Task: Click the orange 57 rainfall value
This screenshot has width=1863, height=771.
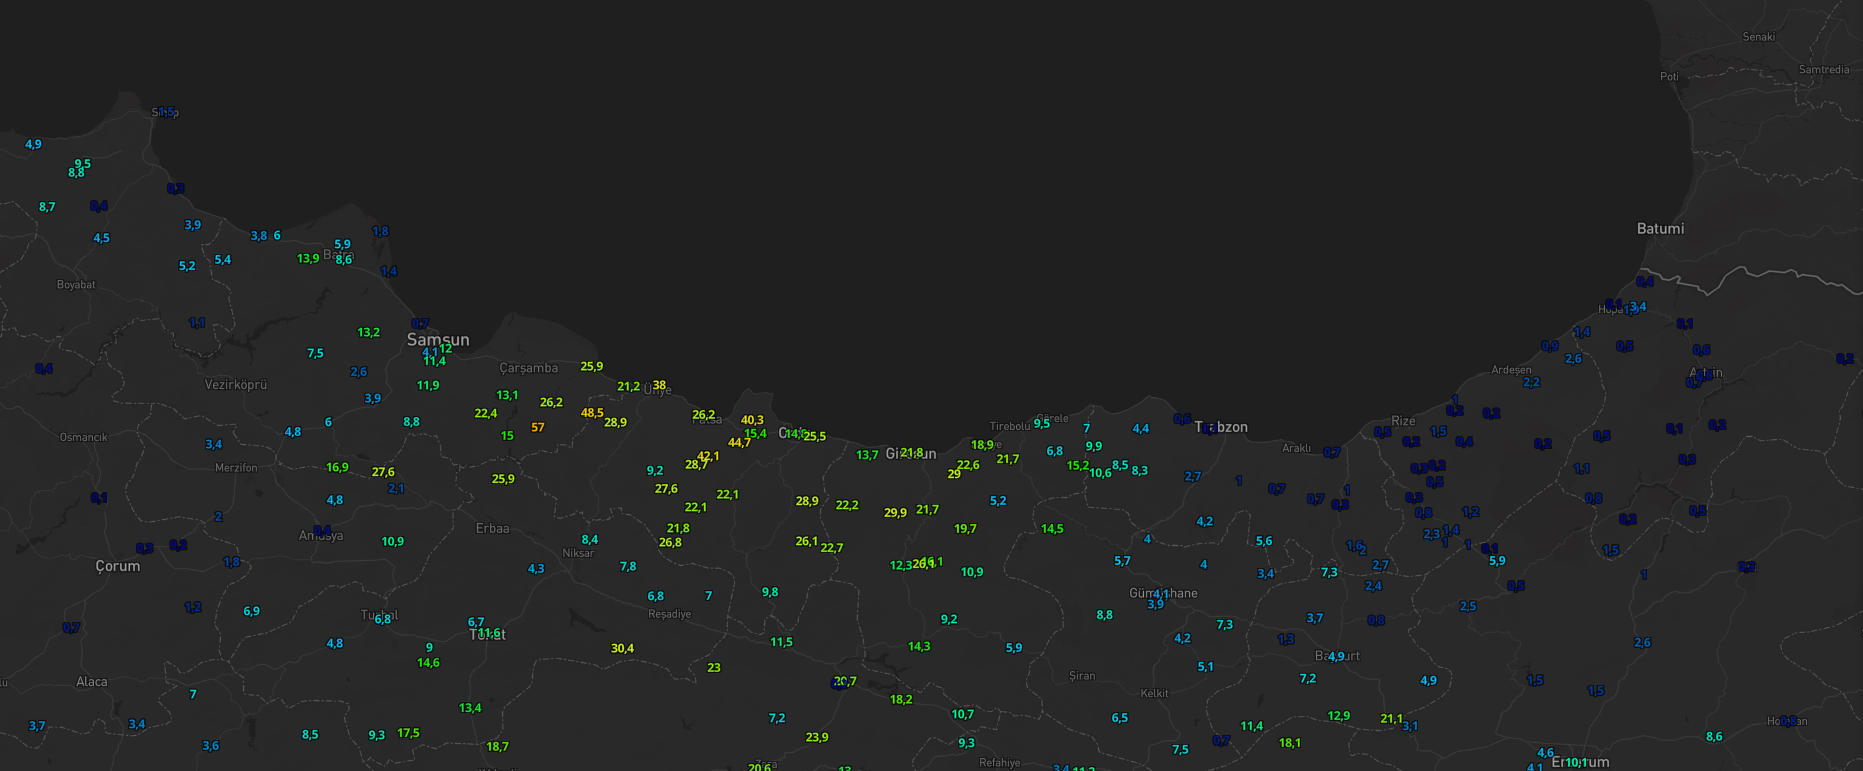Action: [x=538, y=427]
